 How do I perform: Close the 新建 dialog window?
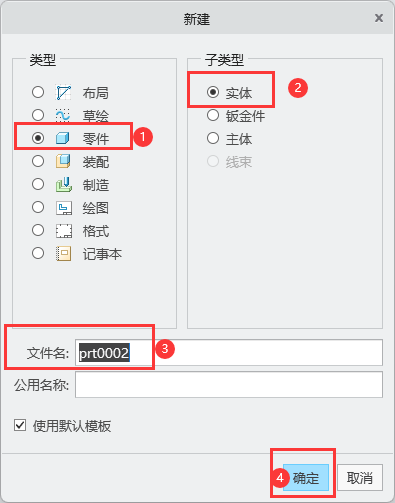coord(379,18)
